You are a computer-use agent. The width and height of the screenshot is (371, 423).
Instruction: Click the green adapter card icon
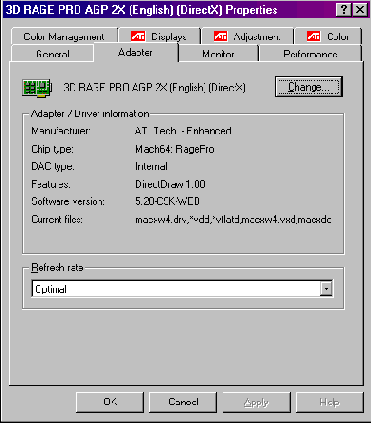36,88
